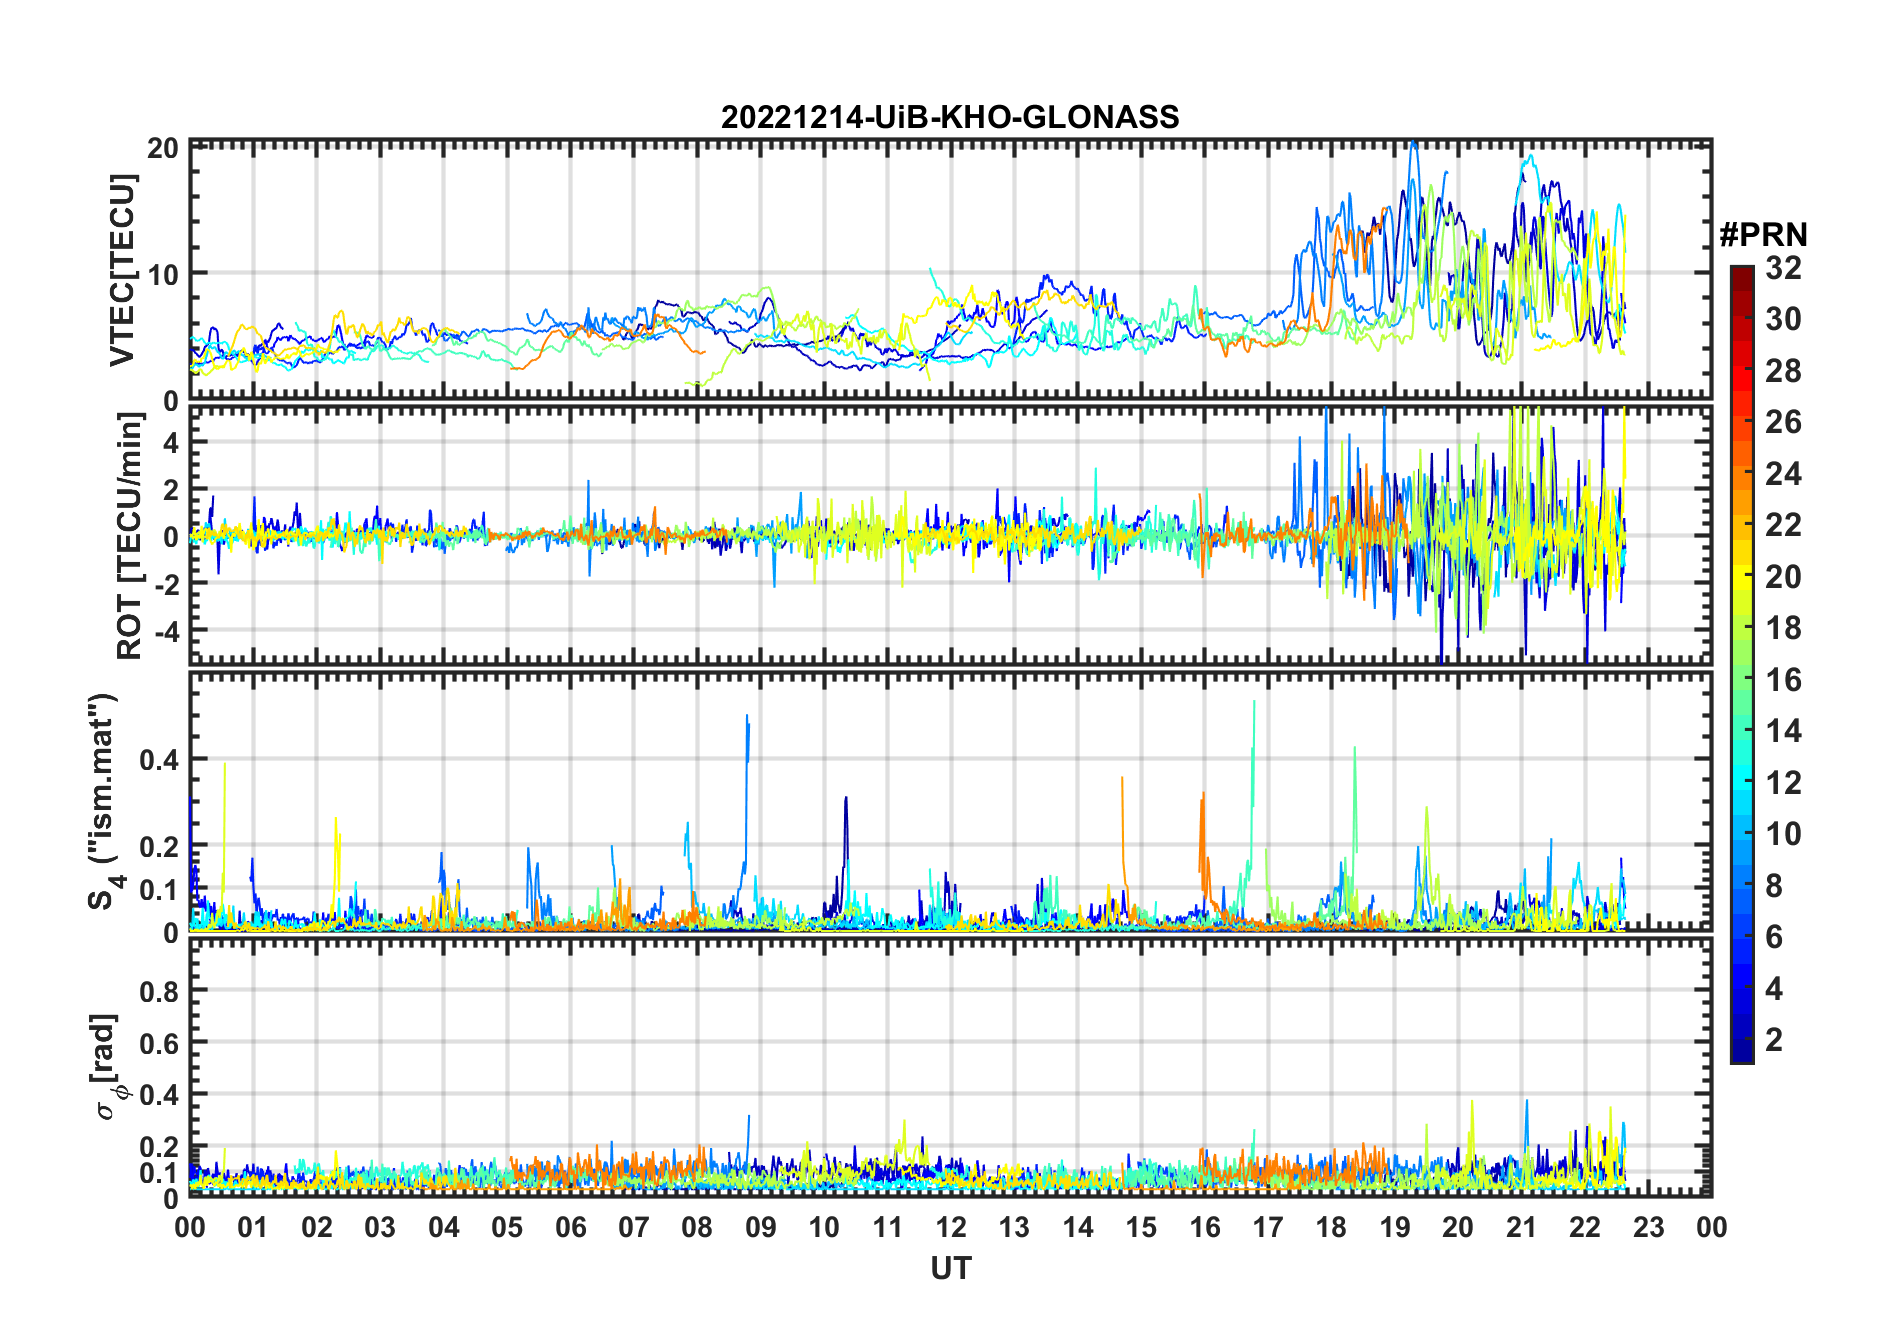Click the plot title 20221214-UiB-KHO-GLONASS
1902x1330 pixels.
tap(950, 118)
